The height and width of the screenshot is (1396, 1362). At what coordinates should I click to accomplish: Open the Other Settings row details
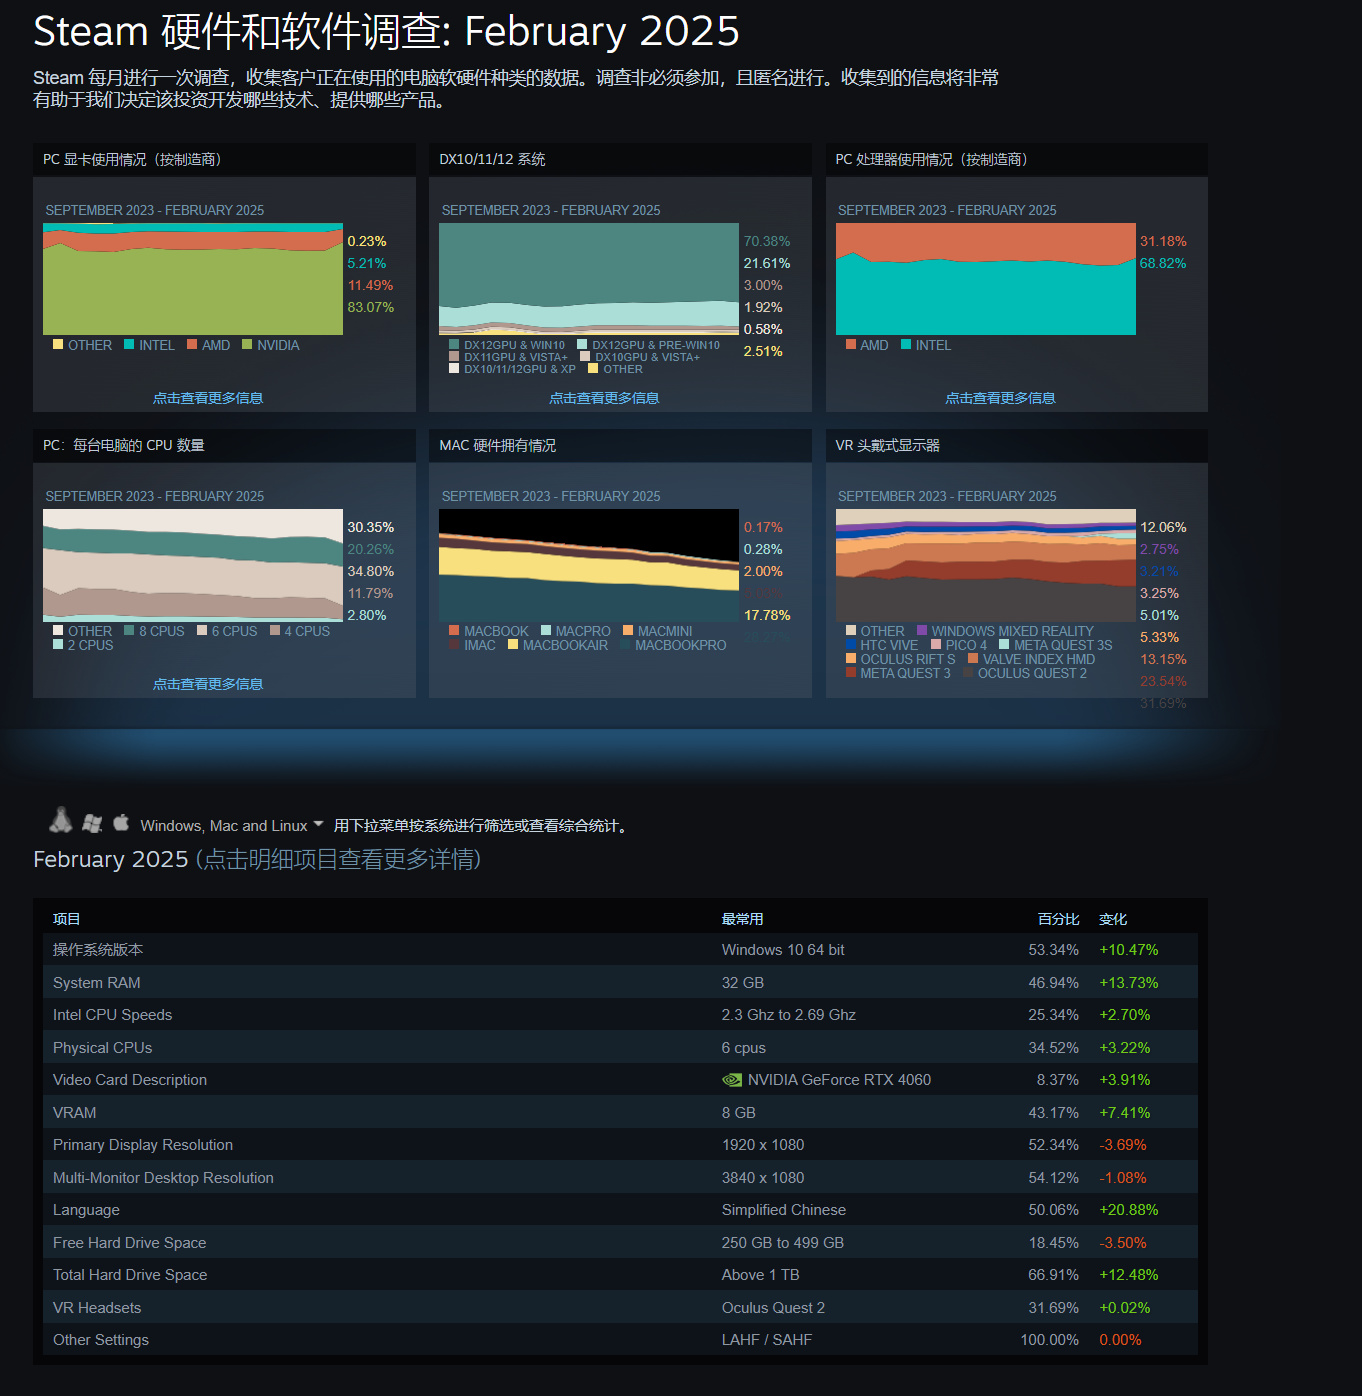(620, 1340)
